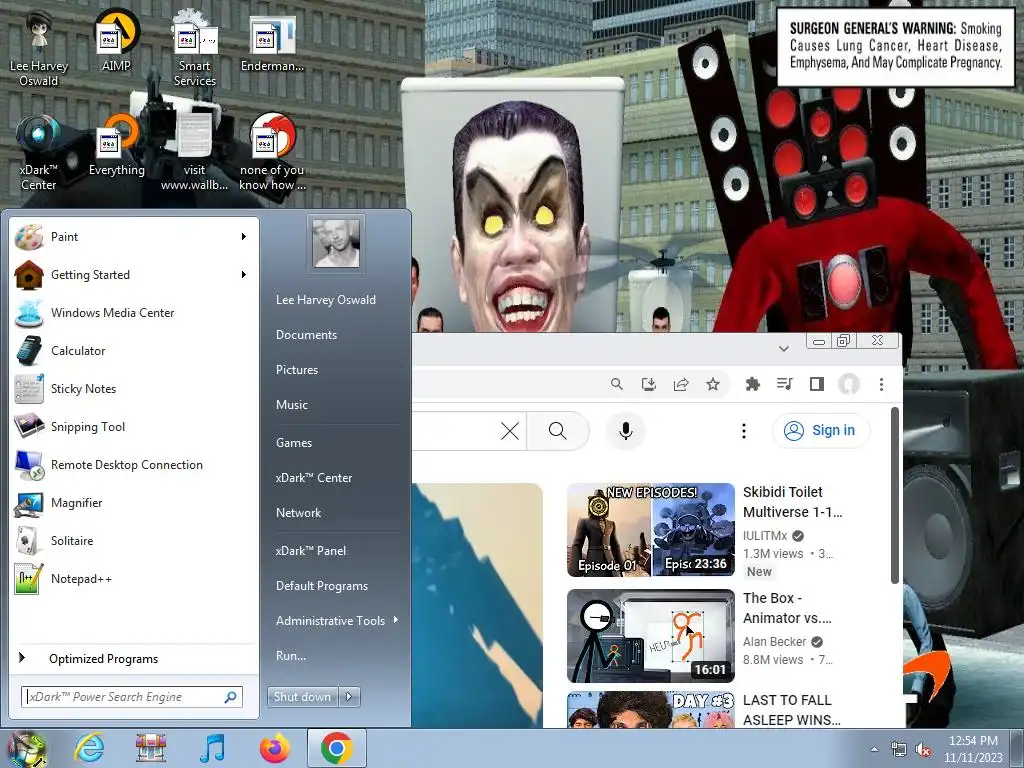Open Sticky Notes
The height and width of the screenshot is (768, 1024).
(x=134, y=389)
